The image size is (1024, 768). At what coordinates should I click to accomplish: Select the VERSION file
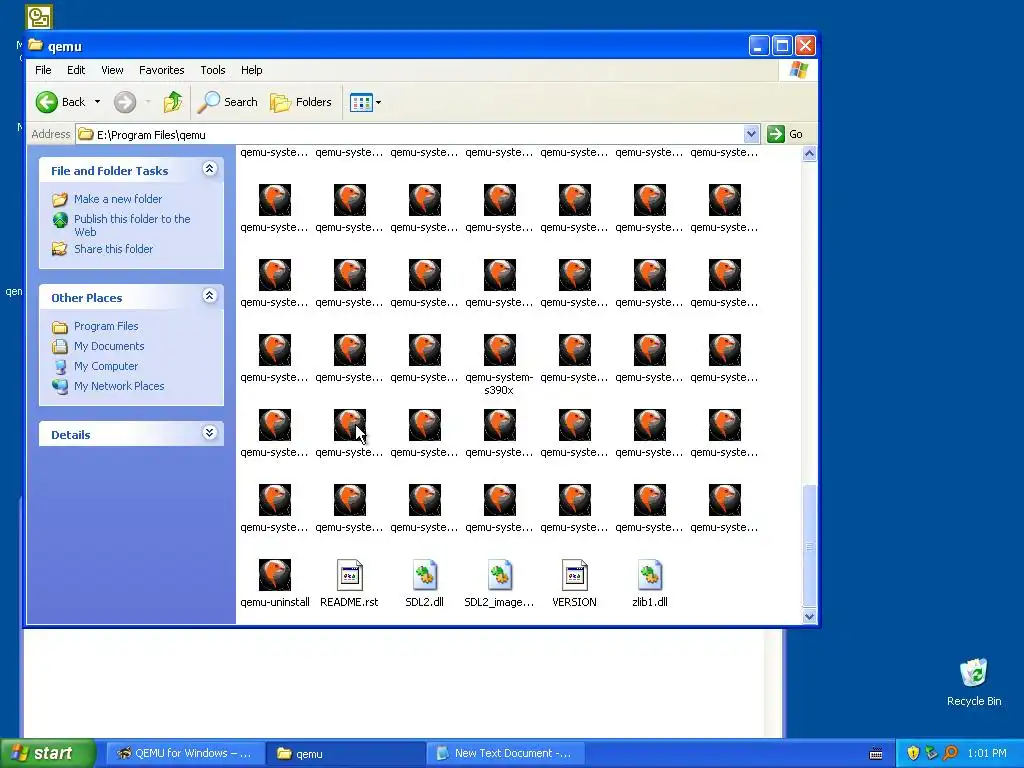[574, 583]
